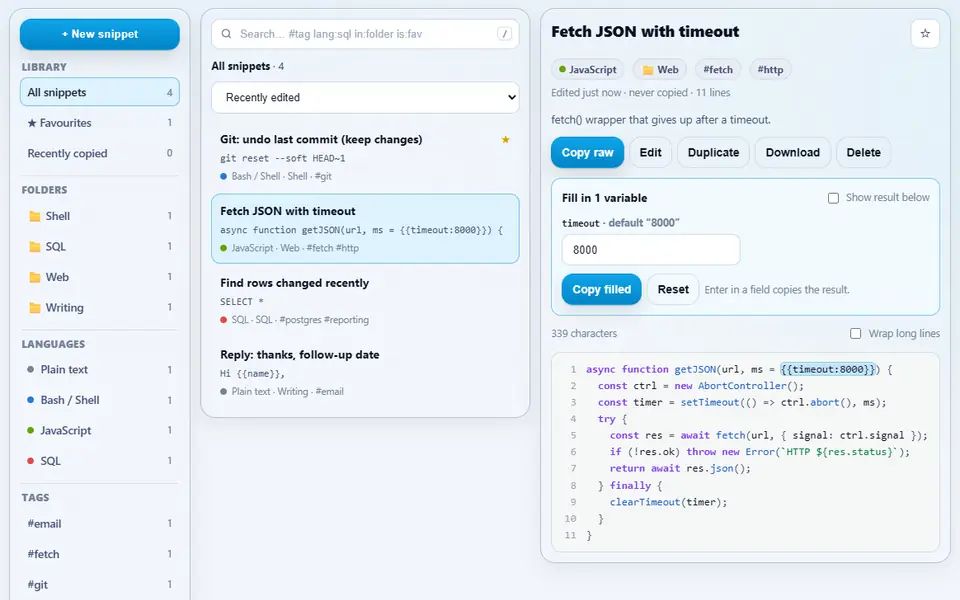Screen dimensions: 960x600
Task: Open the Recently edited sort dropdown
Action: (x=365, y=97)
